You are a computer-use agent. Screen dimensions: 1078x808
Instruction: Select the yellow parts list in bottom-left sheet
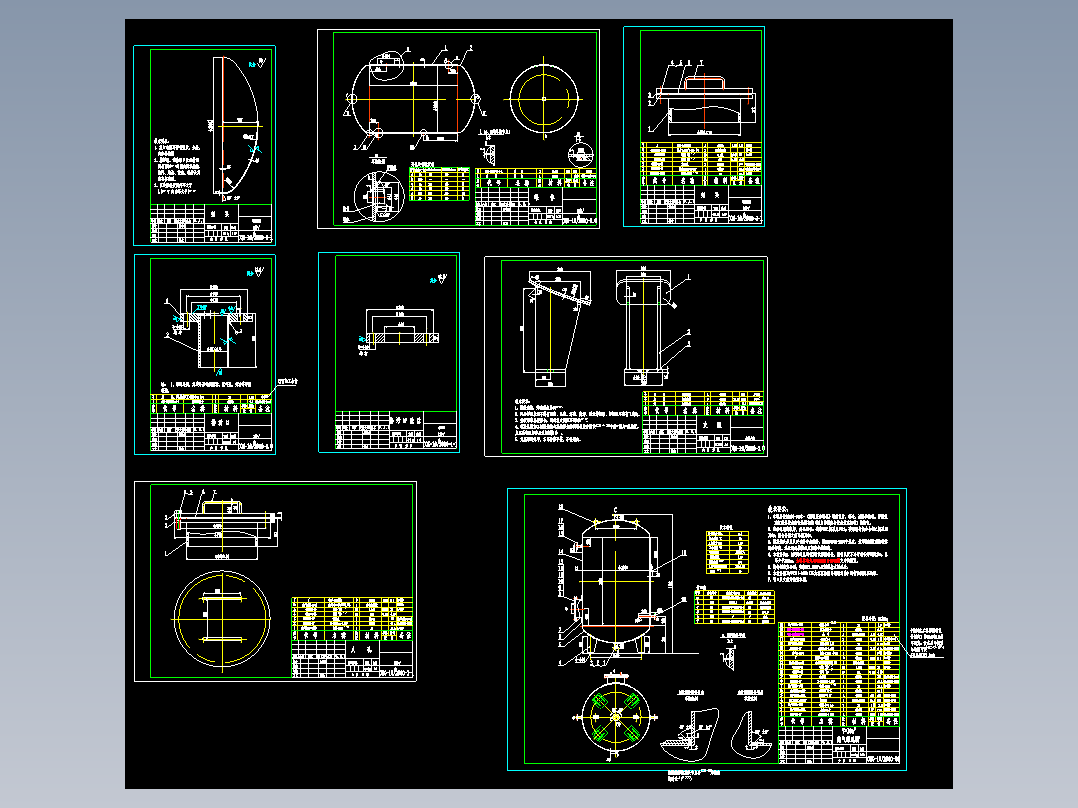[352, 619]
